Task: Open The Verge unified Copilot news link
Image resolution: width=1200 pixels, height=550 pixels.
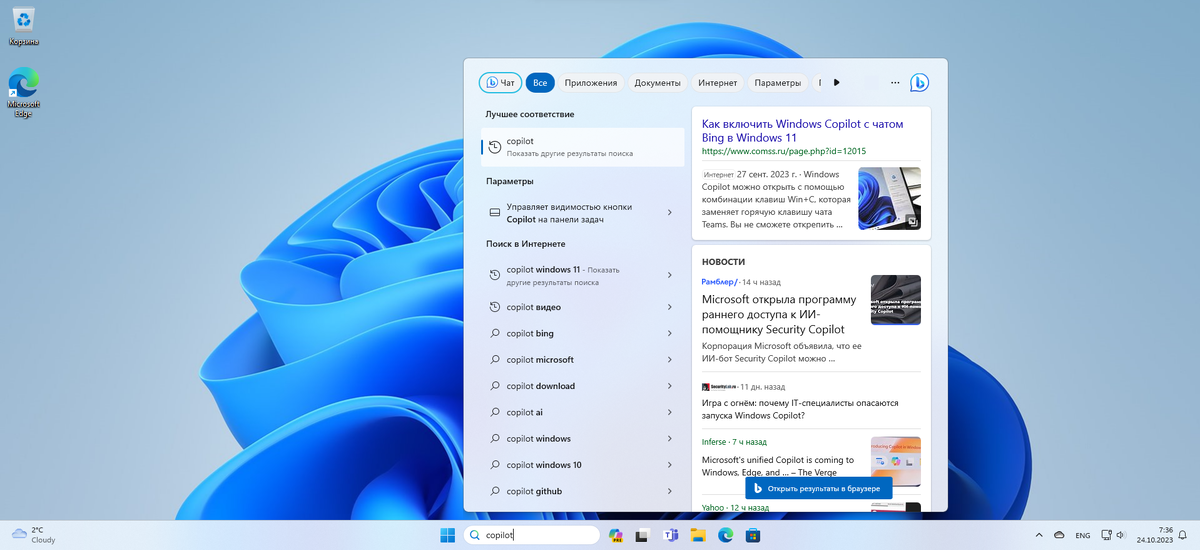Action: [779, 465]
